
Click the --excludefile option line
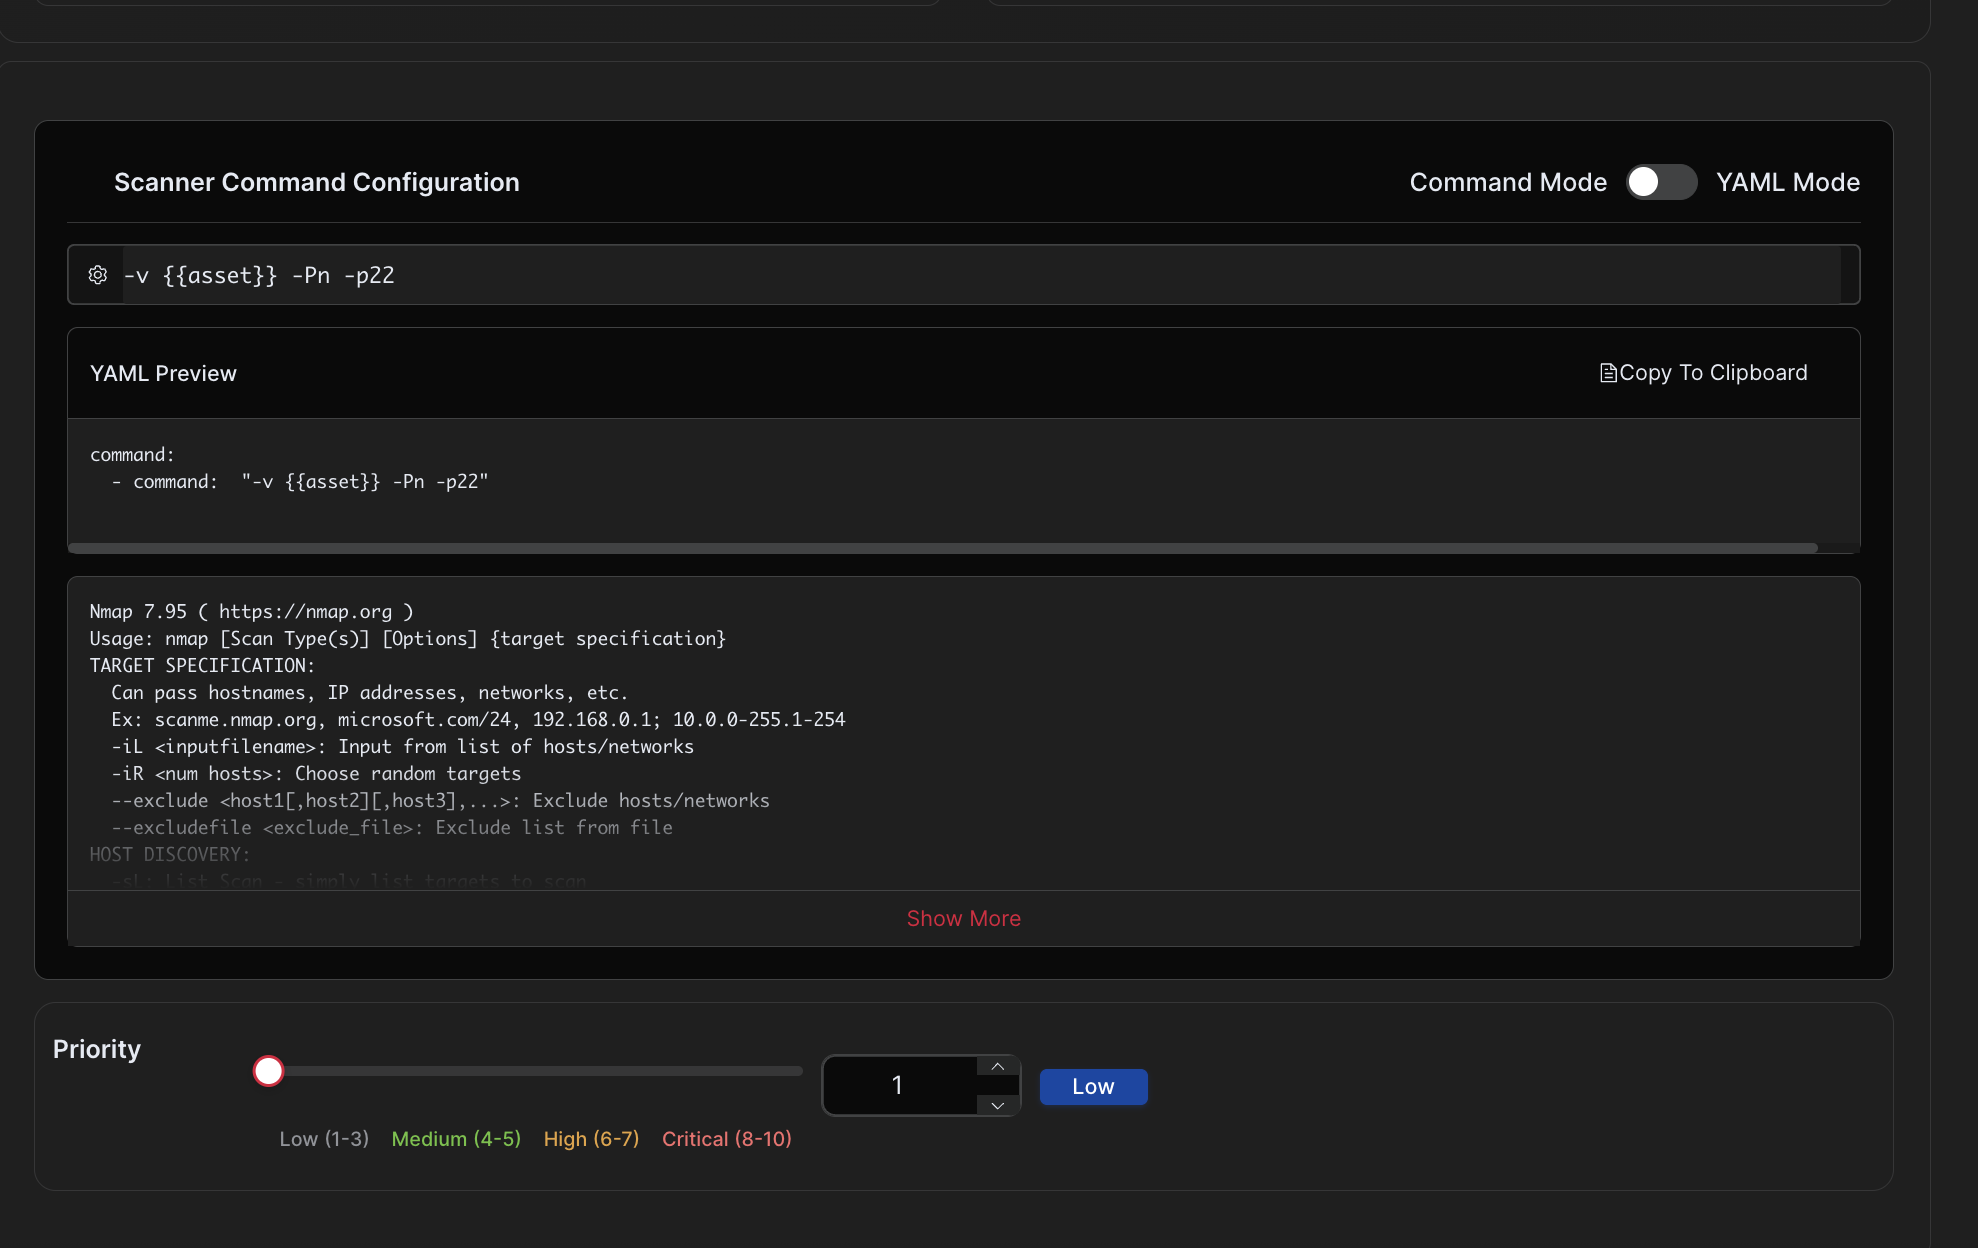click(x=392, y=827)
